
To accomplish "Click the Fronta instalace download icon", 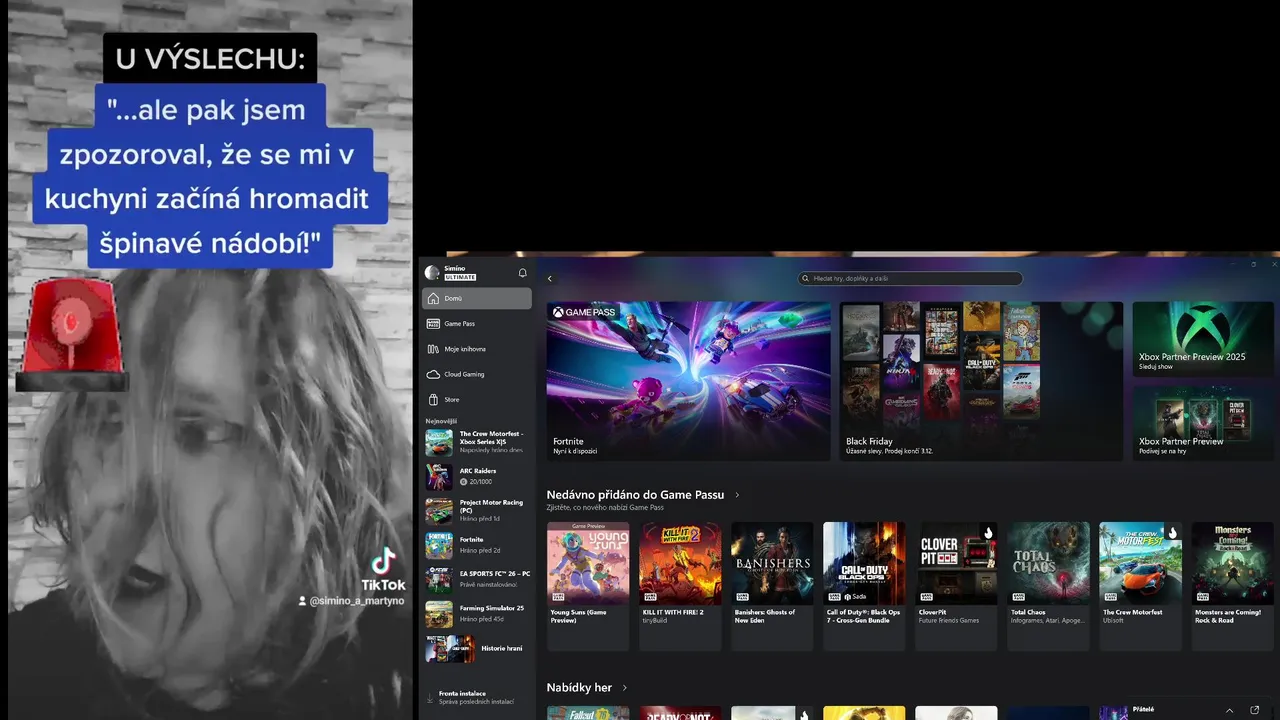I will click(x=430, y=697).
